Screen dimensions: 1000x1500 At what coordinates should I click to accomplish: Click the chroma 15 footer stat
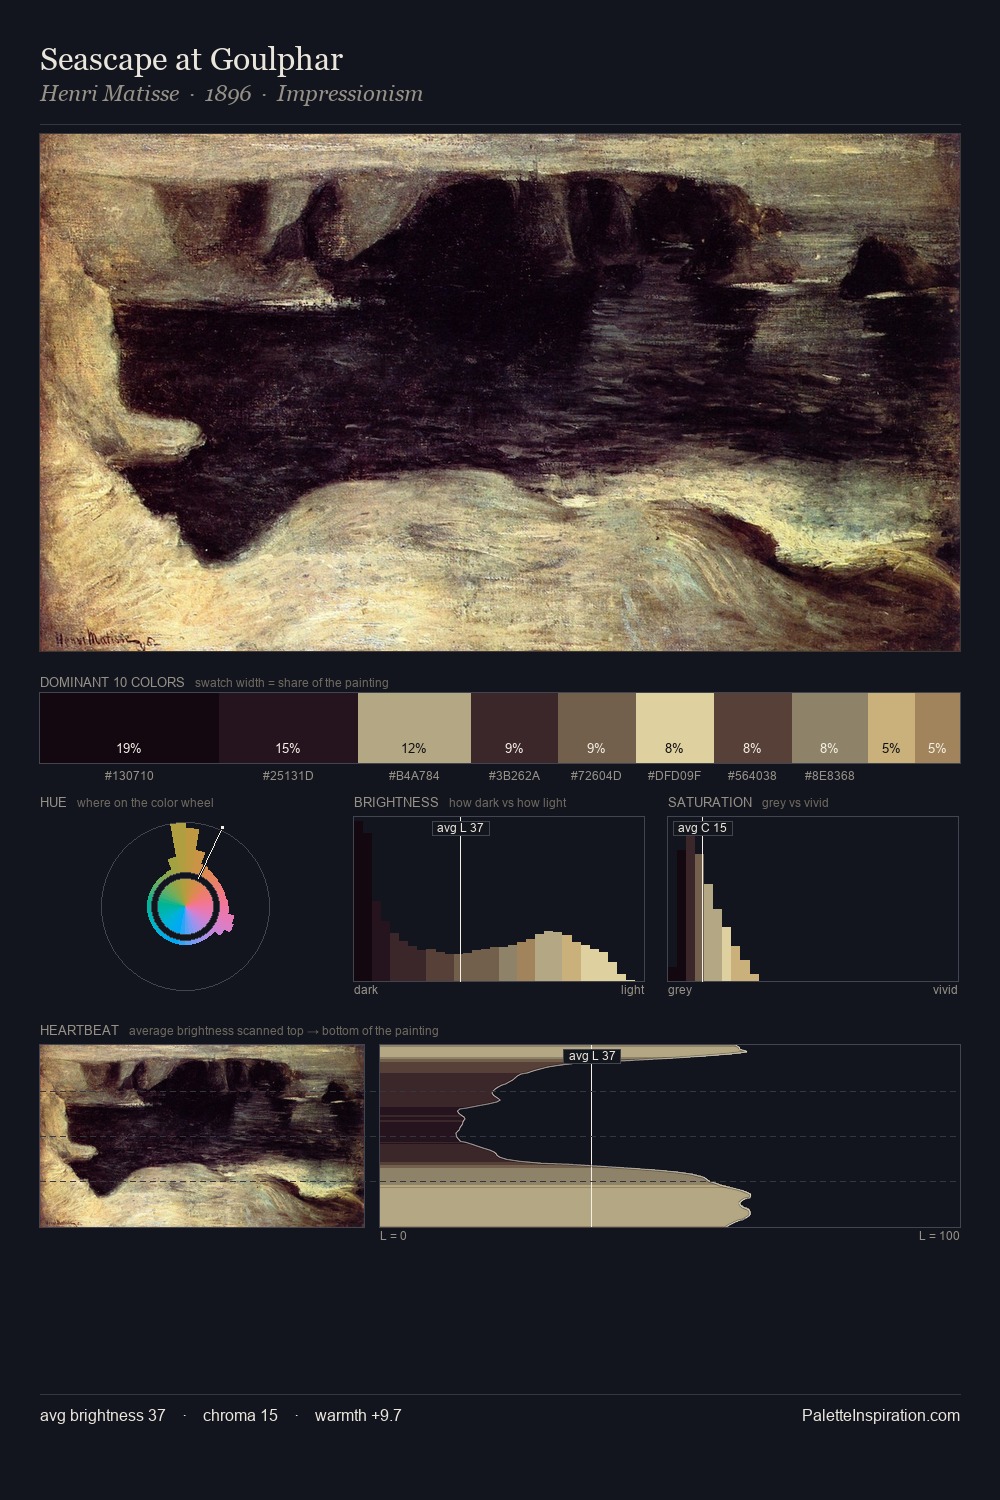coord(240,1415)
